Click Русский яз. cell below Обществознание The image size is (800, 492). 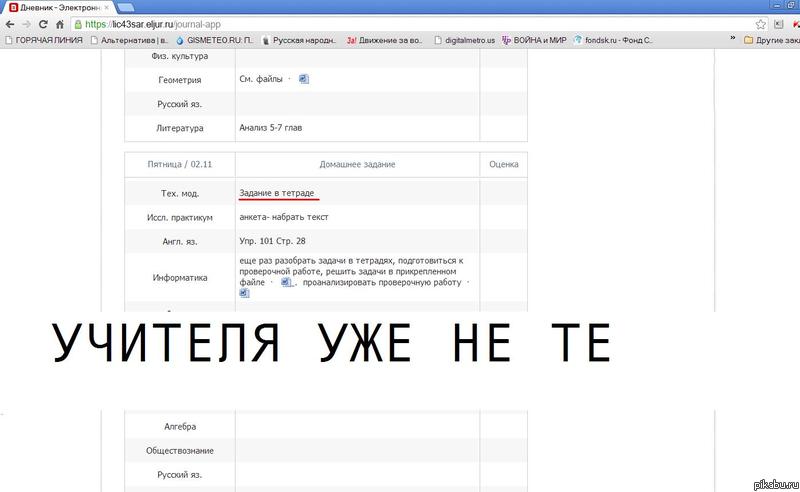point(180,475)
